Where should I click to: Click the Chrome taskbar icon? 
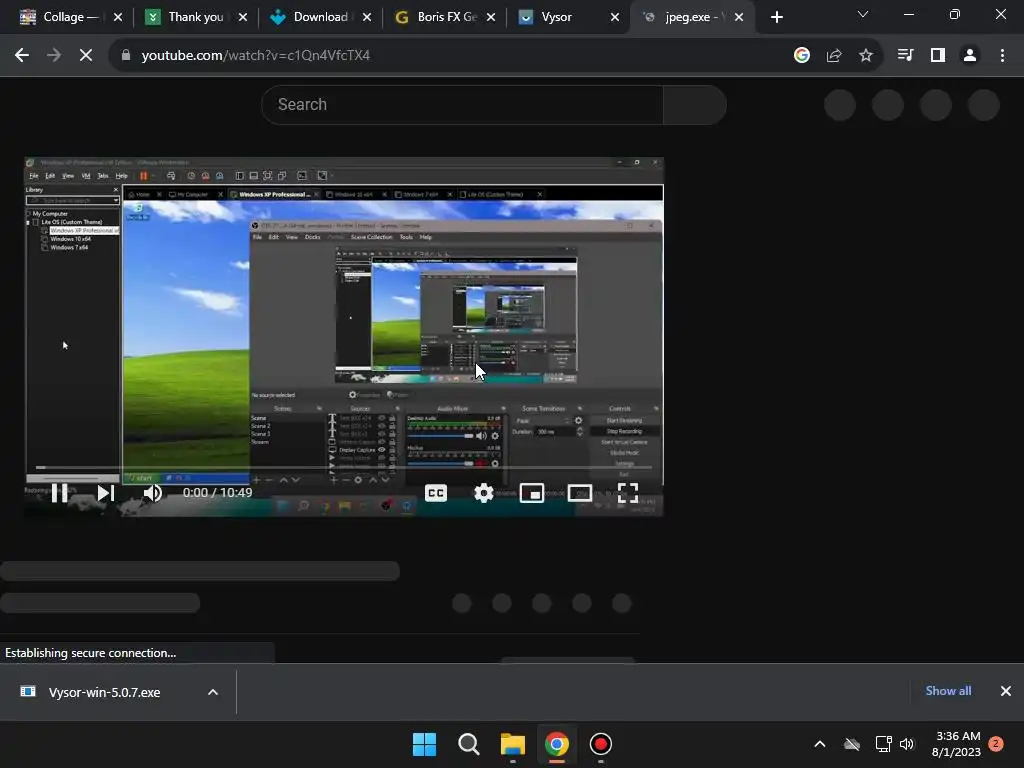[557, 744]
